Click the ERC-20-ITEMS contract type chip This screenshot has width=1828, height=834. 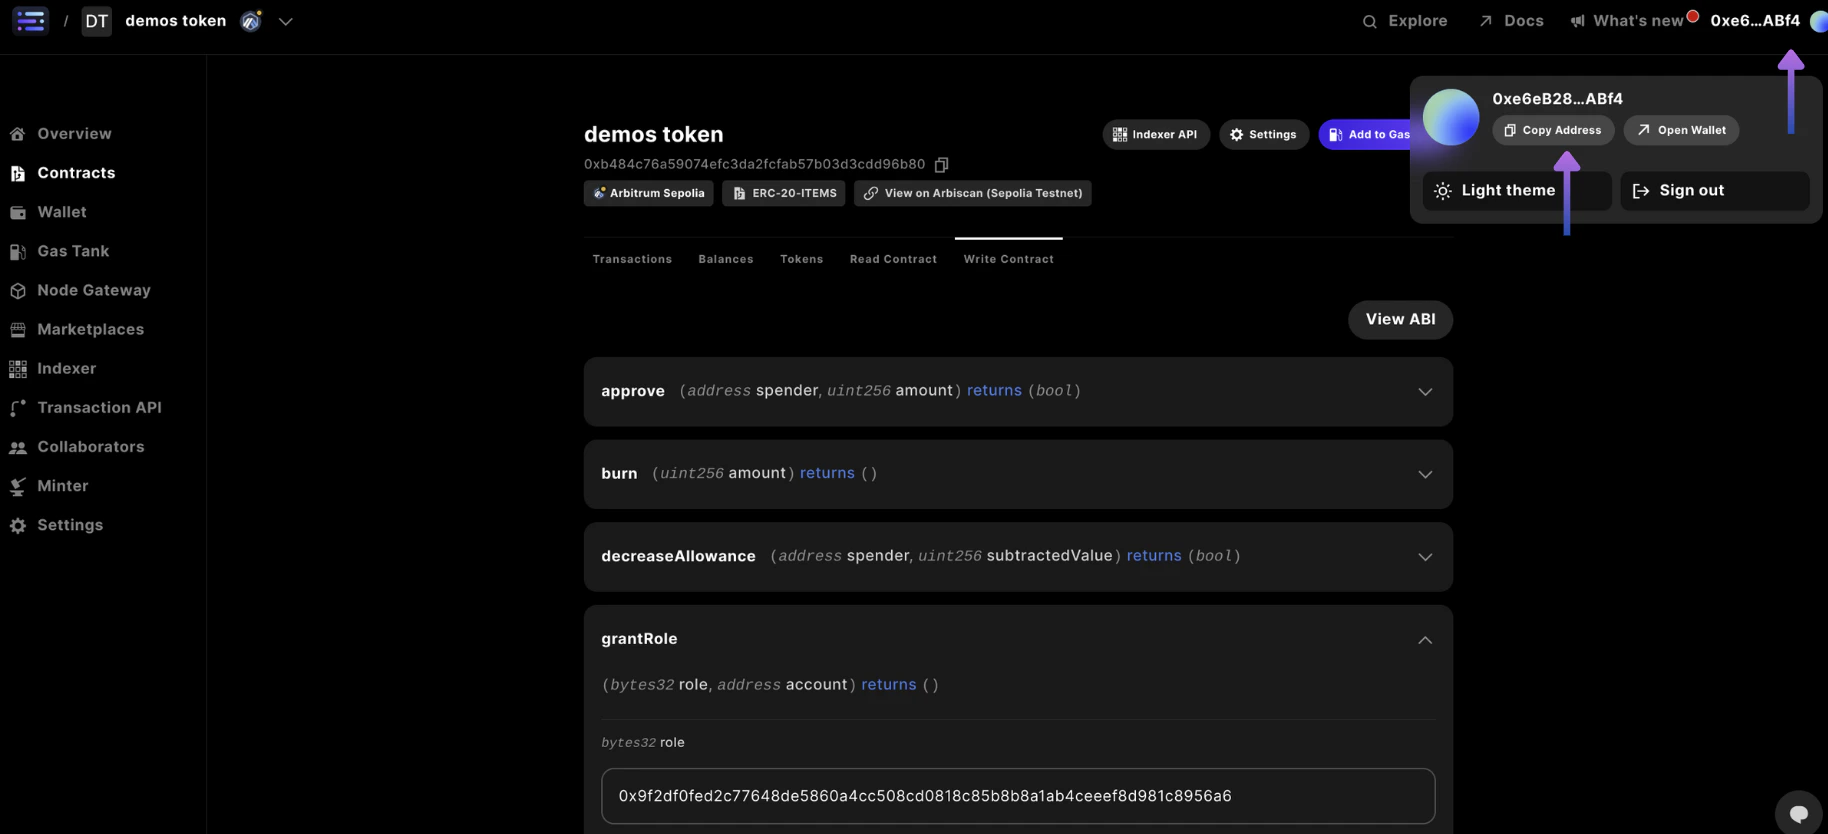click(784, 193)
